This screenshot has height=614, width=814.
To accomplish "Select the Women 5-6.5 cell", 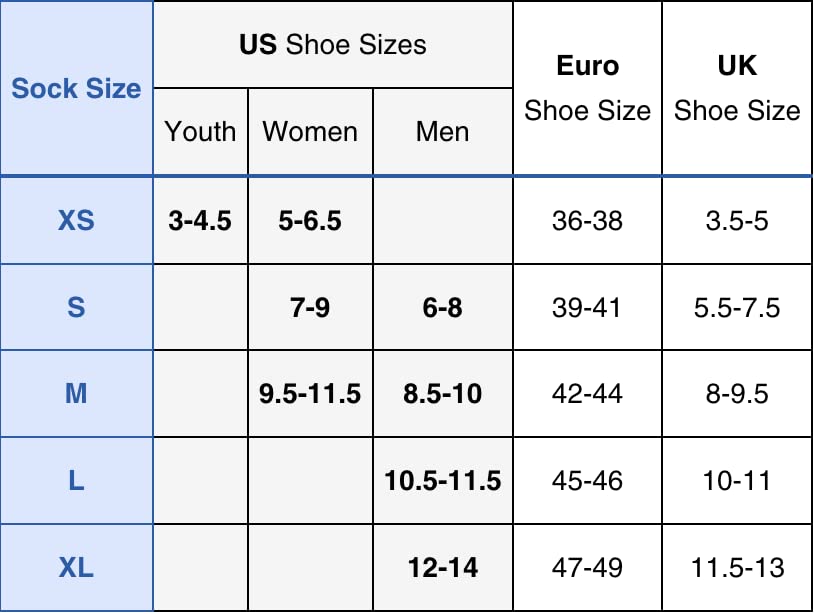I will pyautogui.click(x=310, y=221).
